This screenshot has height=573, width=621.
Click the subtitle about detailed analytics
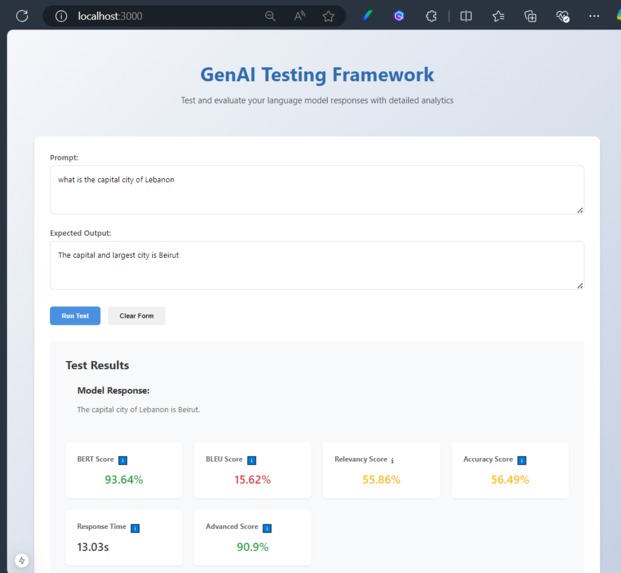click(317, 100)
